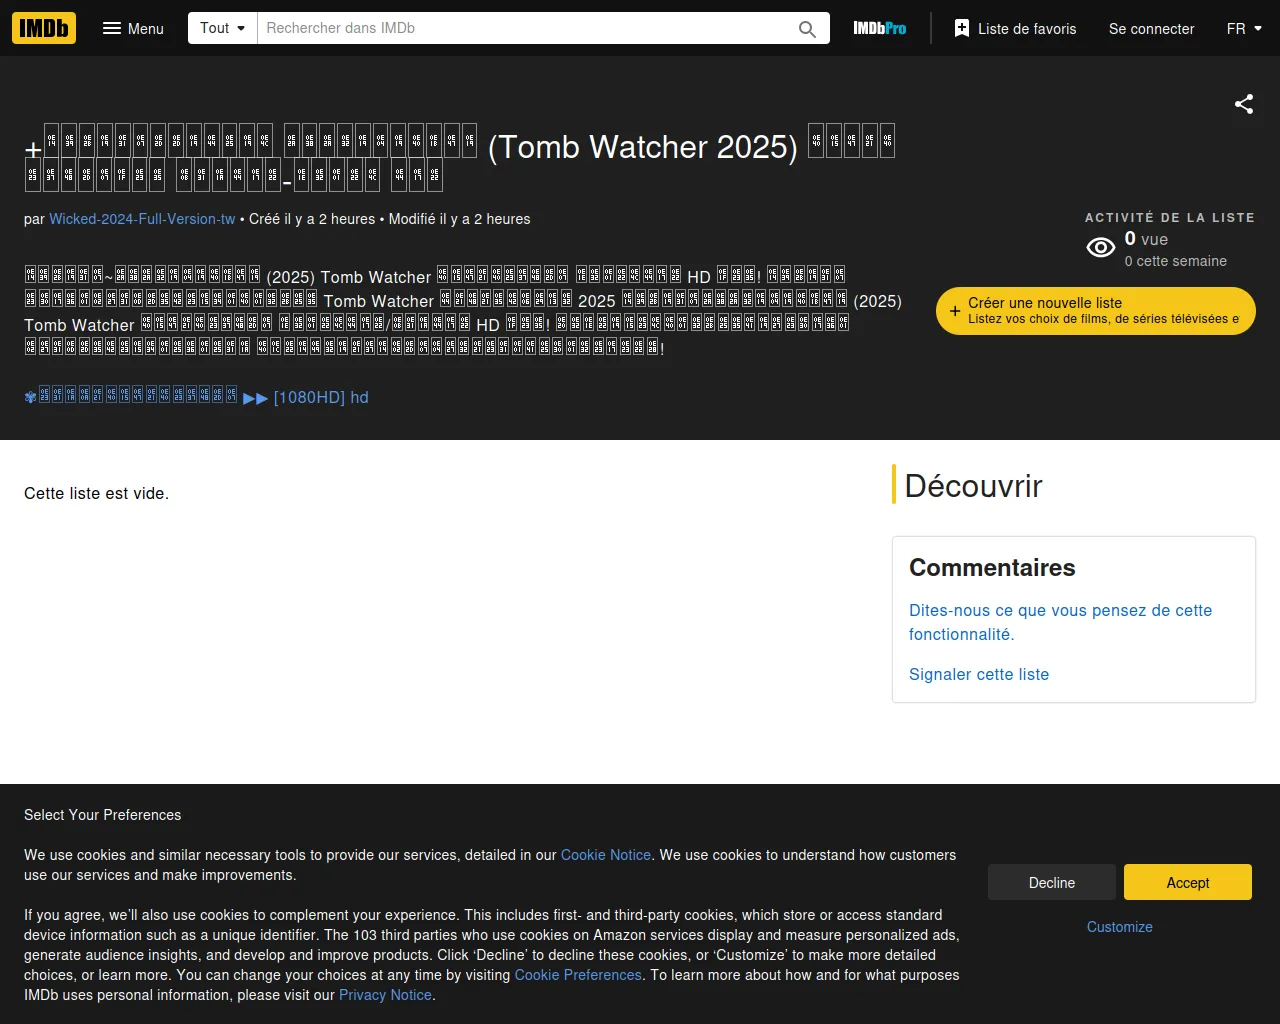Click the magnifying glass search icon
Viewport: 1280px width, 1024px height.
point(807,29)
